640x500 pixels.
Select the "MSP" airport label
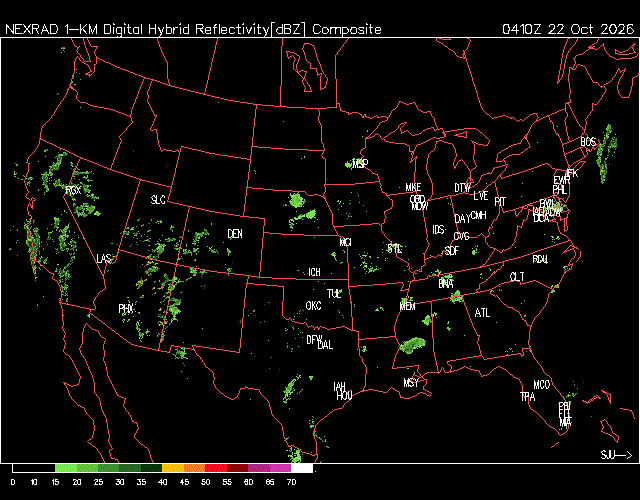[x=360, y=164]
